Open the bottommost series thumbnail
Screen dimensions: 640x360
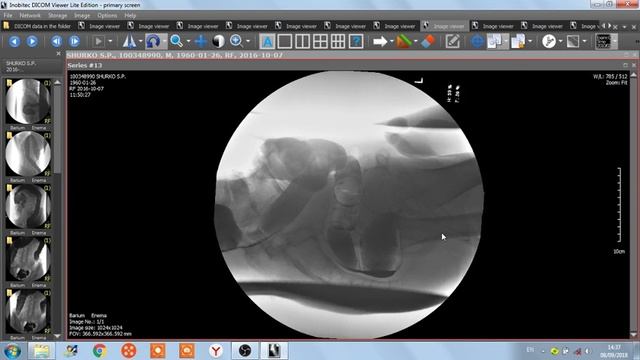click(28, 312)
